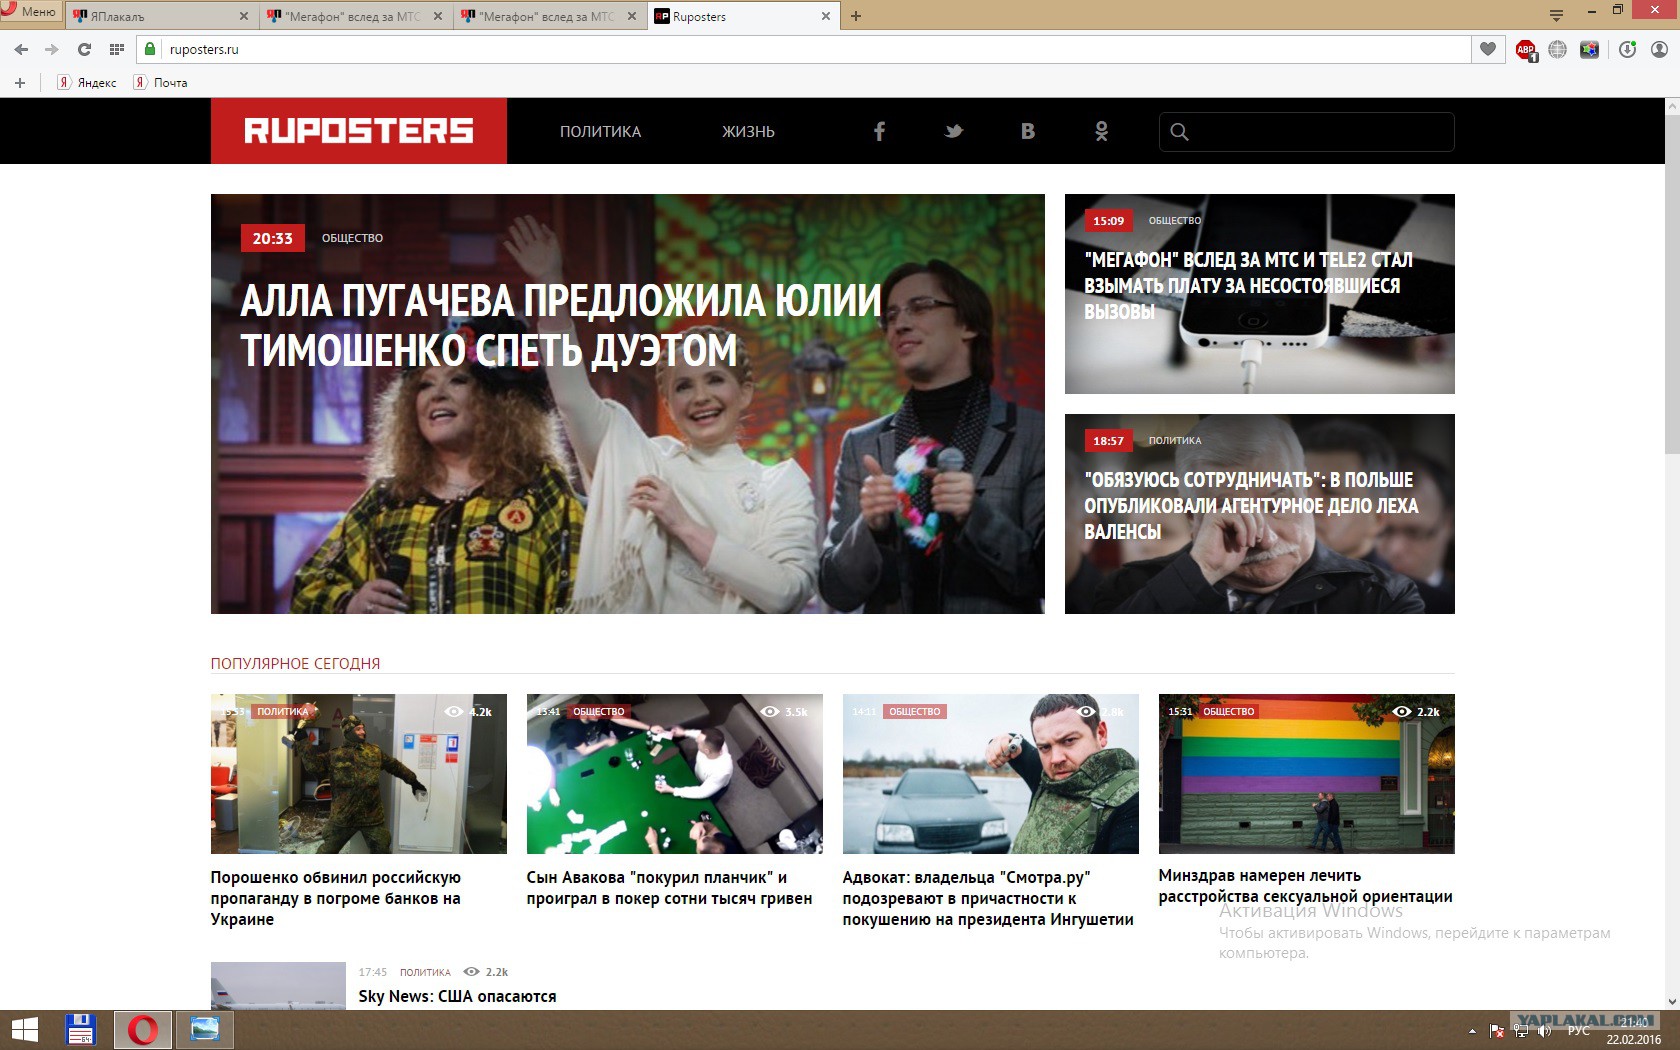Reload the current page

pos(85,49)
